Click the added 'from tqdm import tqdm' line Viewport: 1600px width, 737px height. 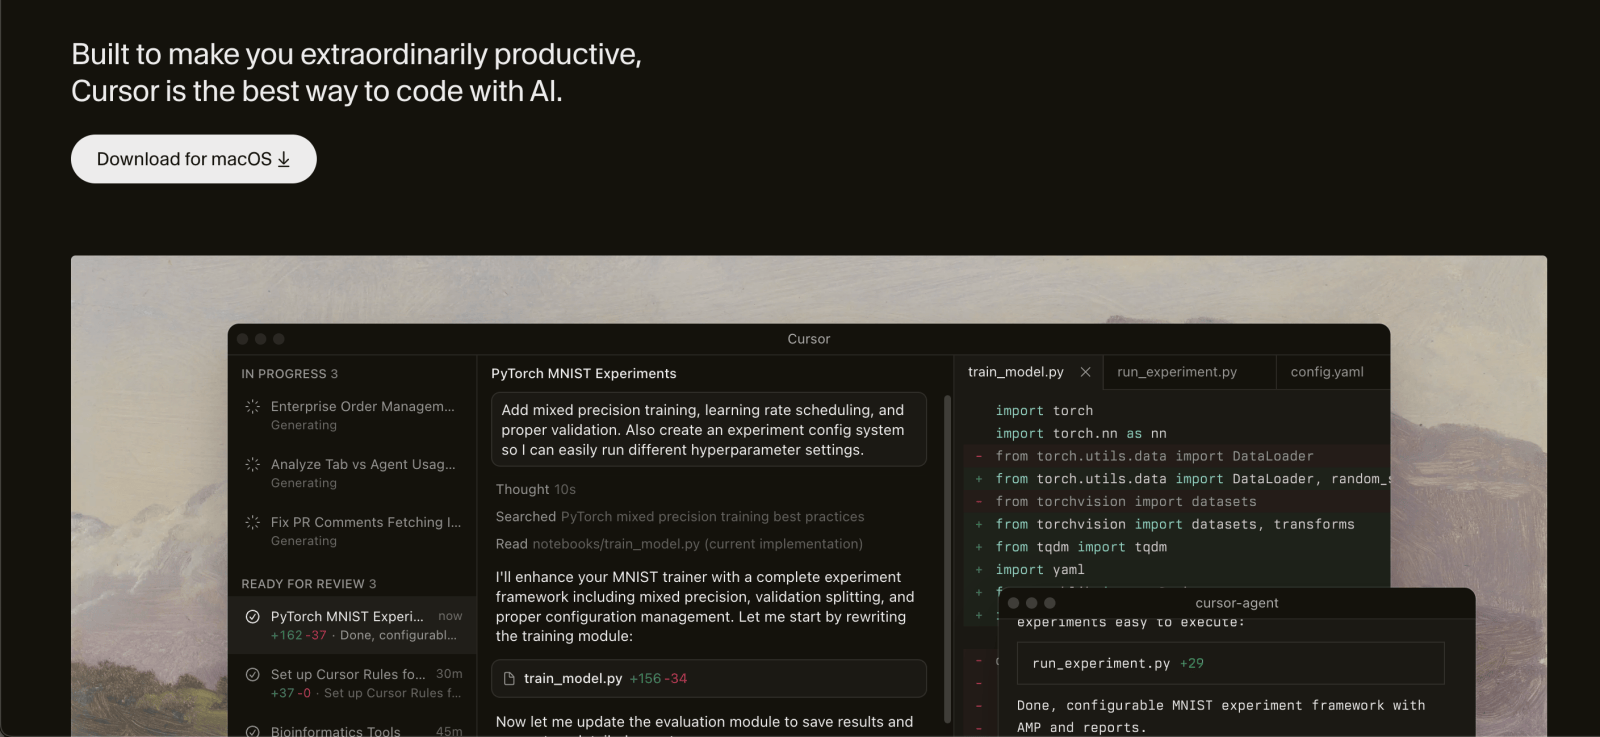(1081, 548)
